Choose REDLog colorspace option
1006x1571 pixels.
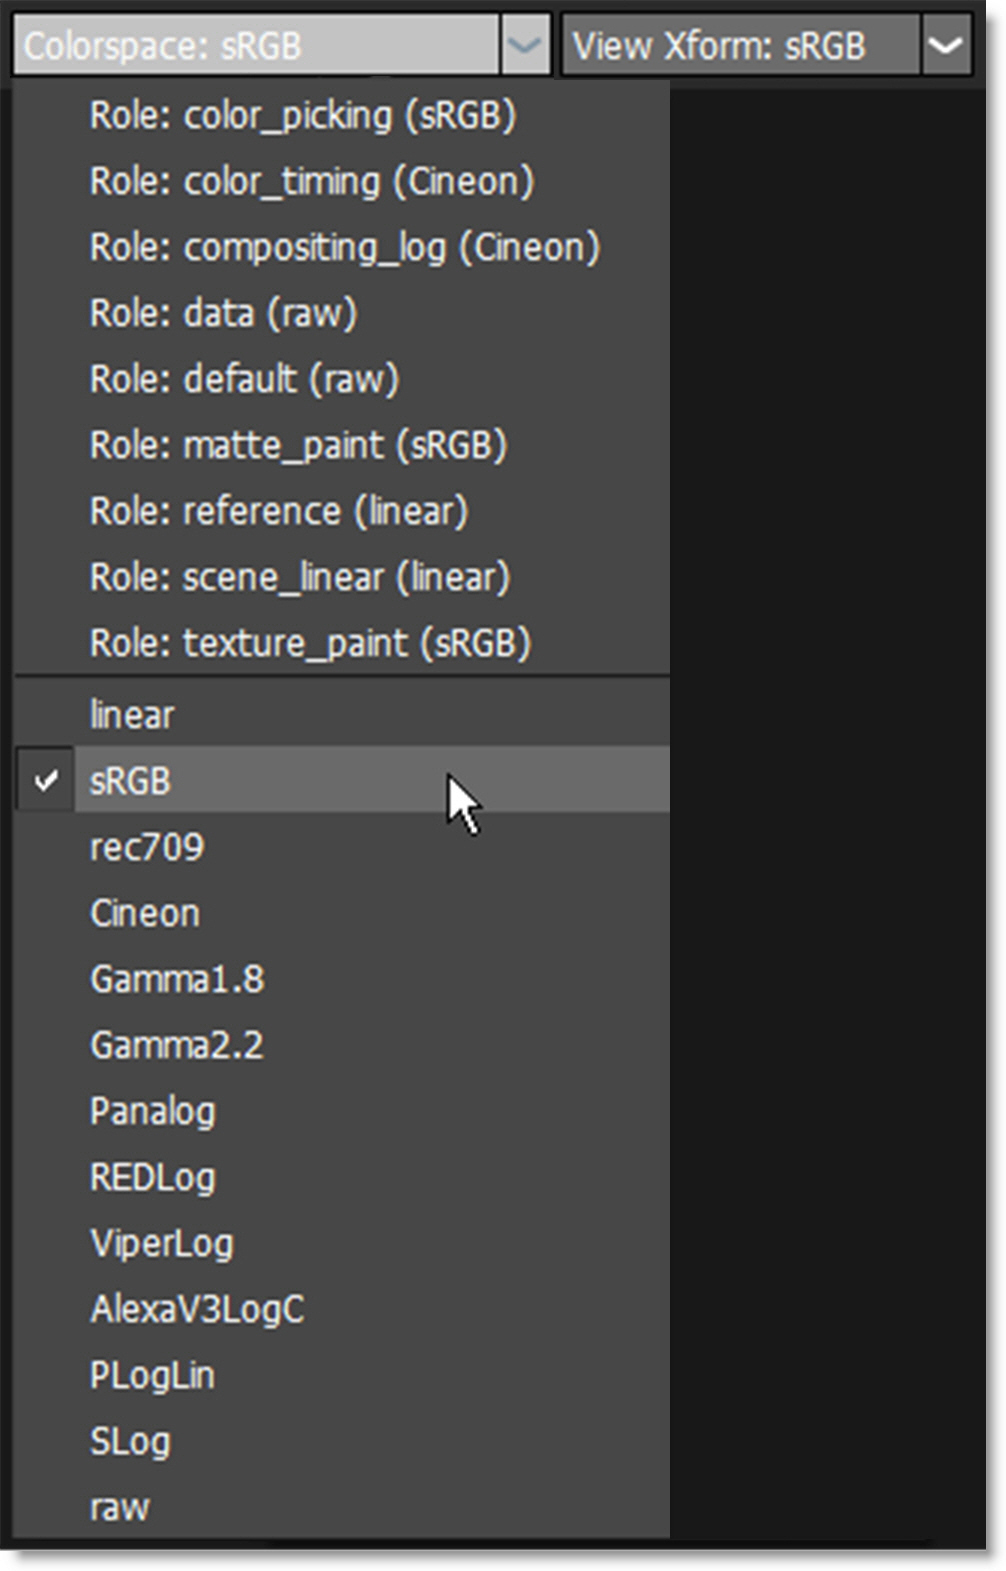click(152, 1178)
